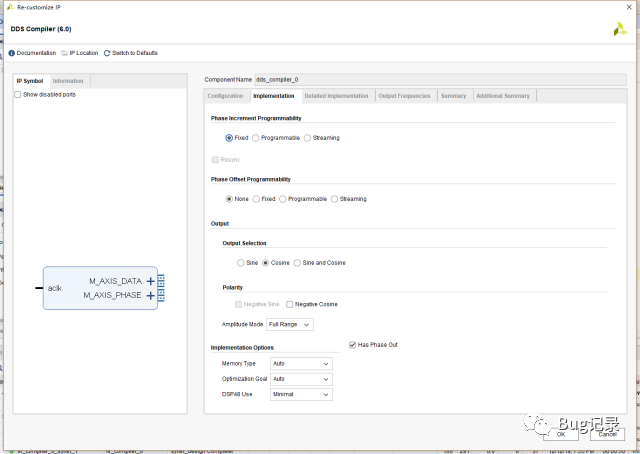The height and width of the screenshot is (454, 640).
Task: Click the Documentation link
Action: [x=36, y=53]
